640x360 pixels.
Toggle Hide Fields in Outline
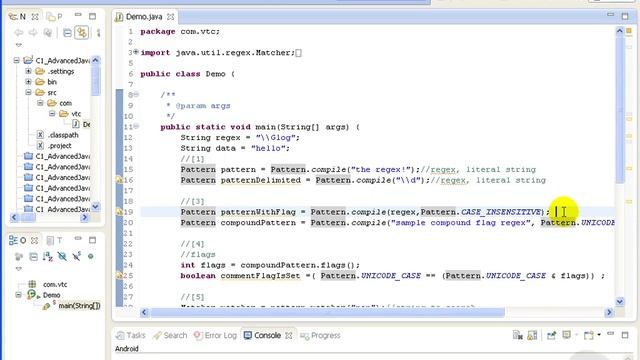point(62,256)
